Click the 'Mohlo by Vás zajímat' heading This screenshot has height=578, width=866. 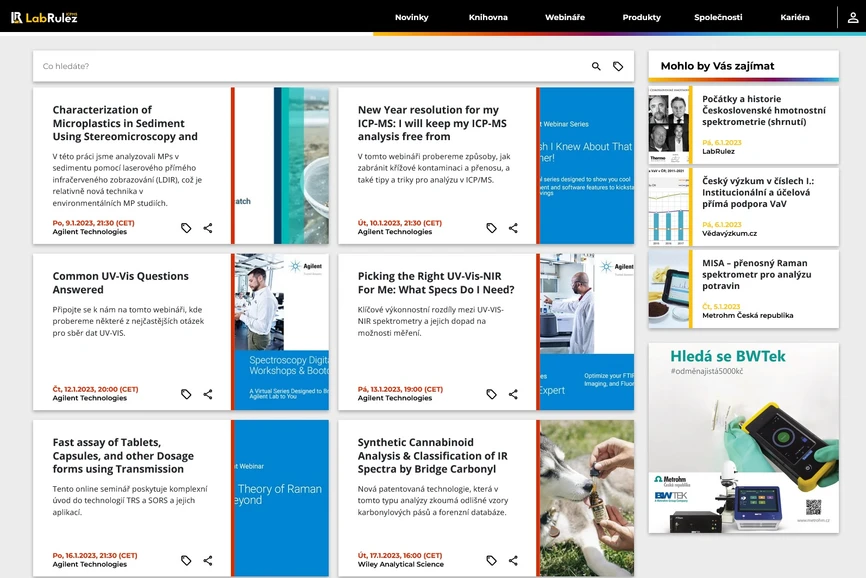click(717, 66)
